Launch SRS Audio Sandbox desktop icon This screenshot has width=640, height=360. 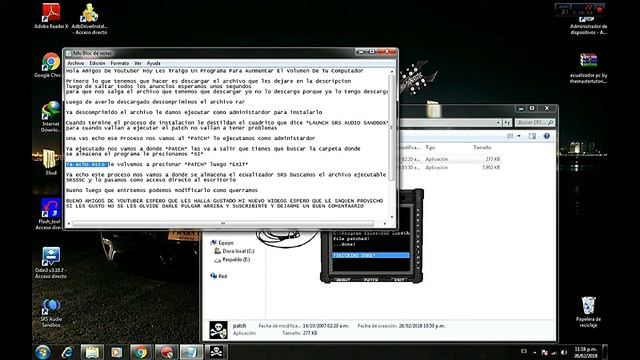(x=51, y=313)
